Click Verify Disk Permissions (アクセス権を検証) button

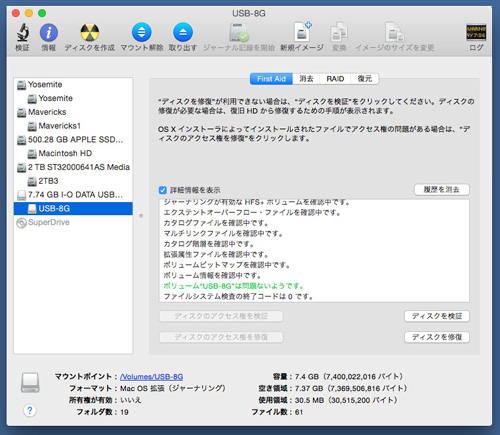tap(221, 316)
